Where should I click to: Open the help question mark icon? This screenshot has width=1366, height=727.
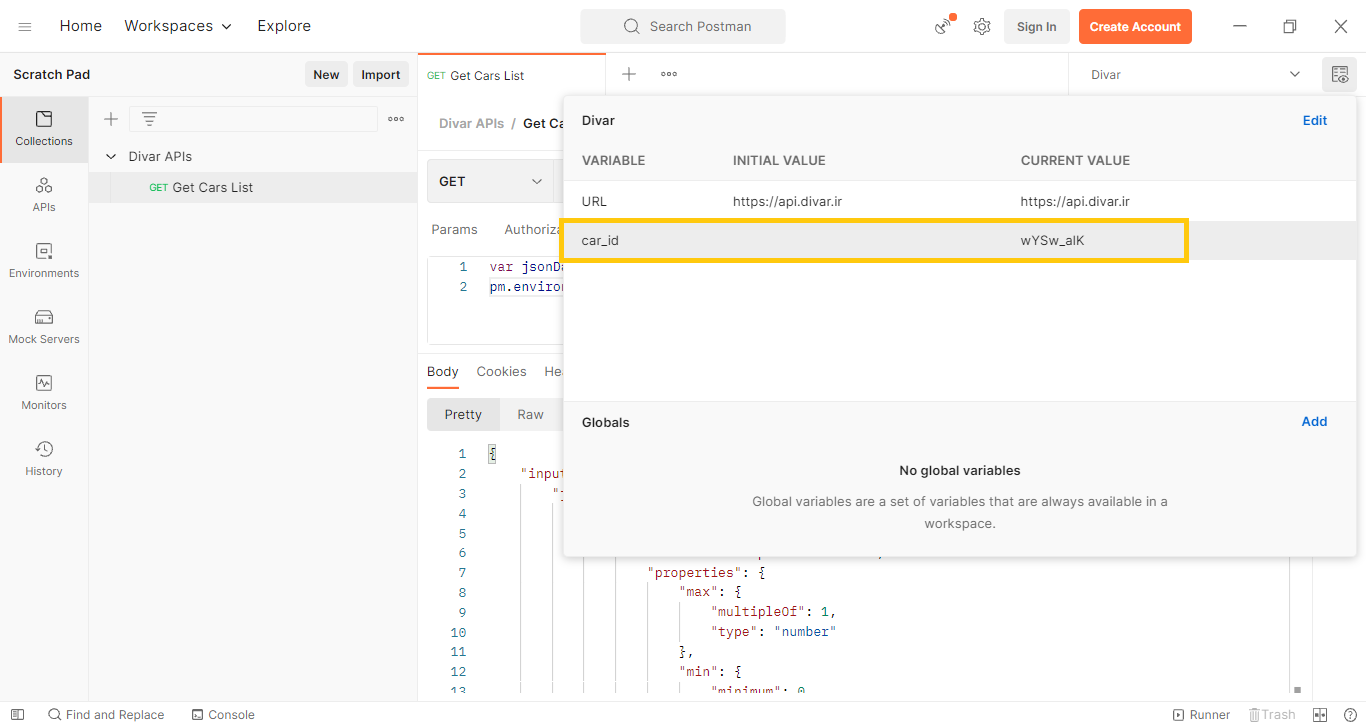coord(1350,715)
